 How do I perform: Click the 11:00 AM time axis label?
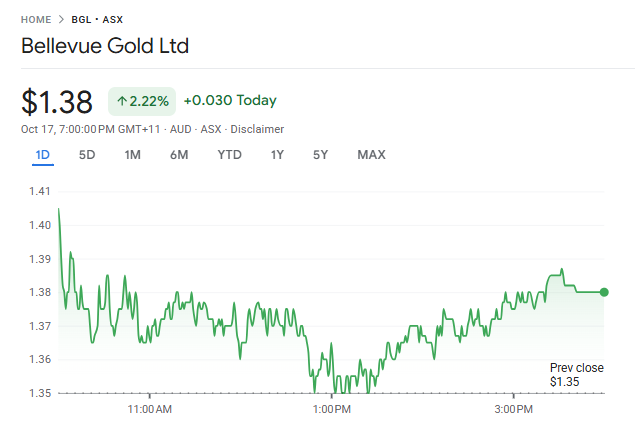click(150, 409)
